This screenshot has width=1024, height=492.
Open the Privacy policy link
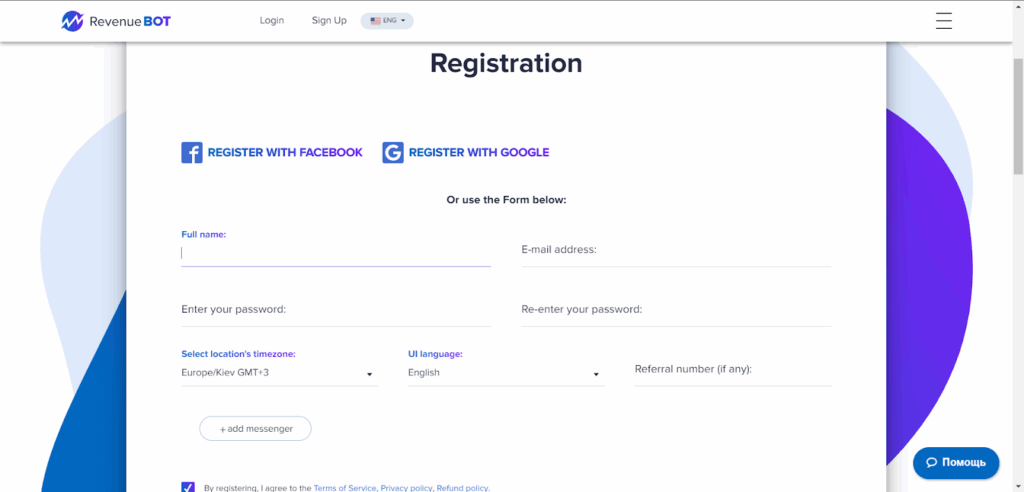point(406,488)
